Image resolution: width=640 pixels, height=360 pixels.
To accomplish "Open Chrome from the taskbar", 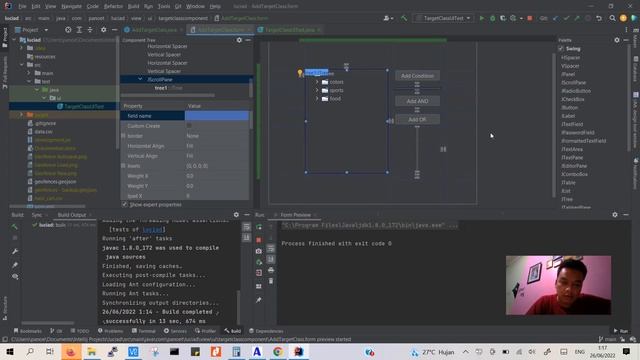I will tap(278, 352).
